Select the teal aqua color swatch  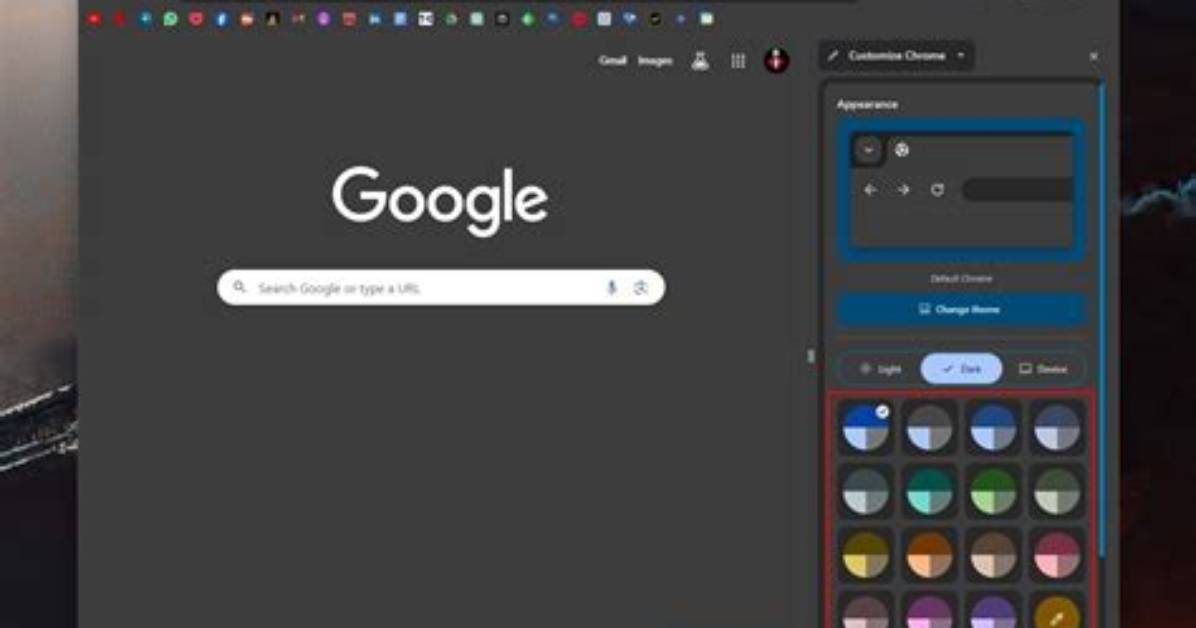click(x=929, y=491)
